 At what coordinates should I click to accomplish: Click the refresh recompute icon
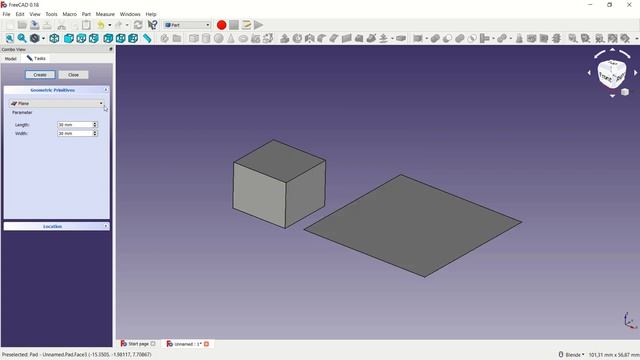click(138, 25)
